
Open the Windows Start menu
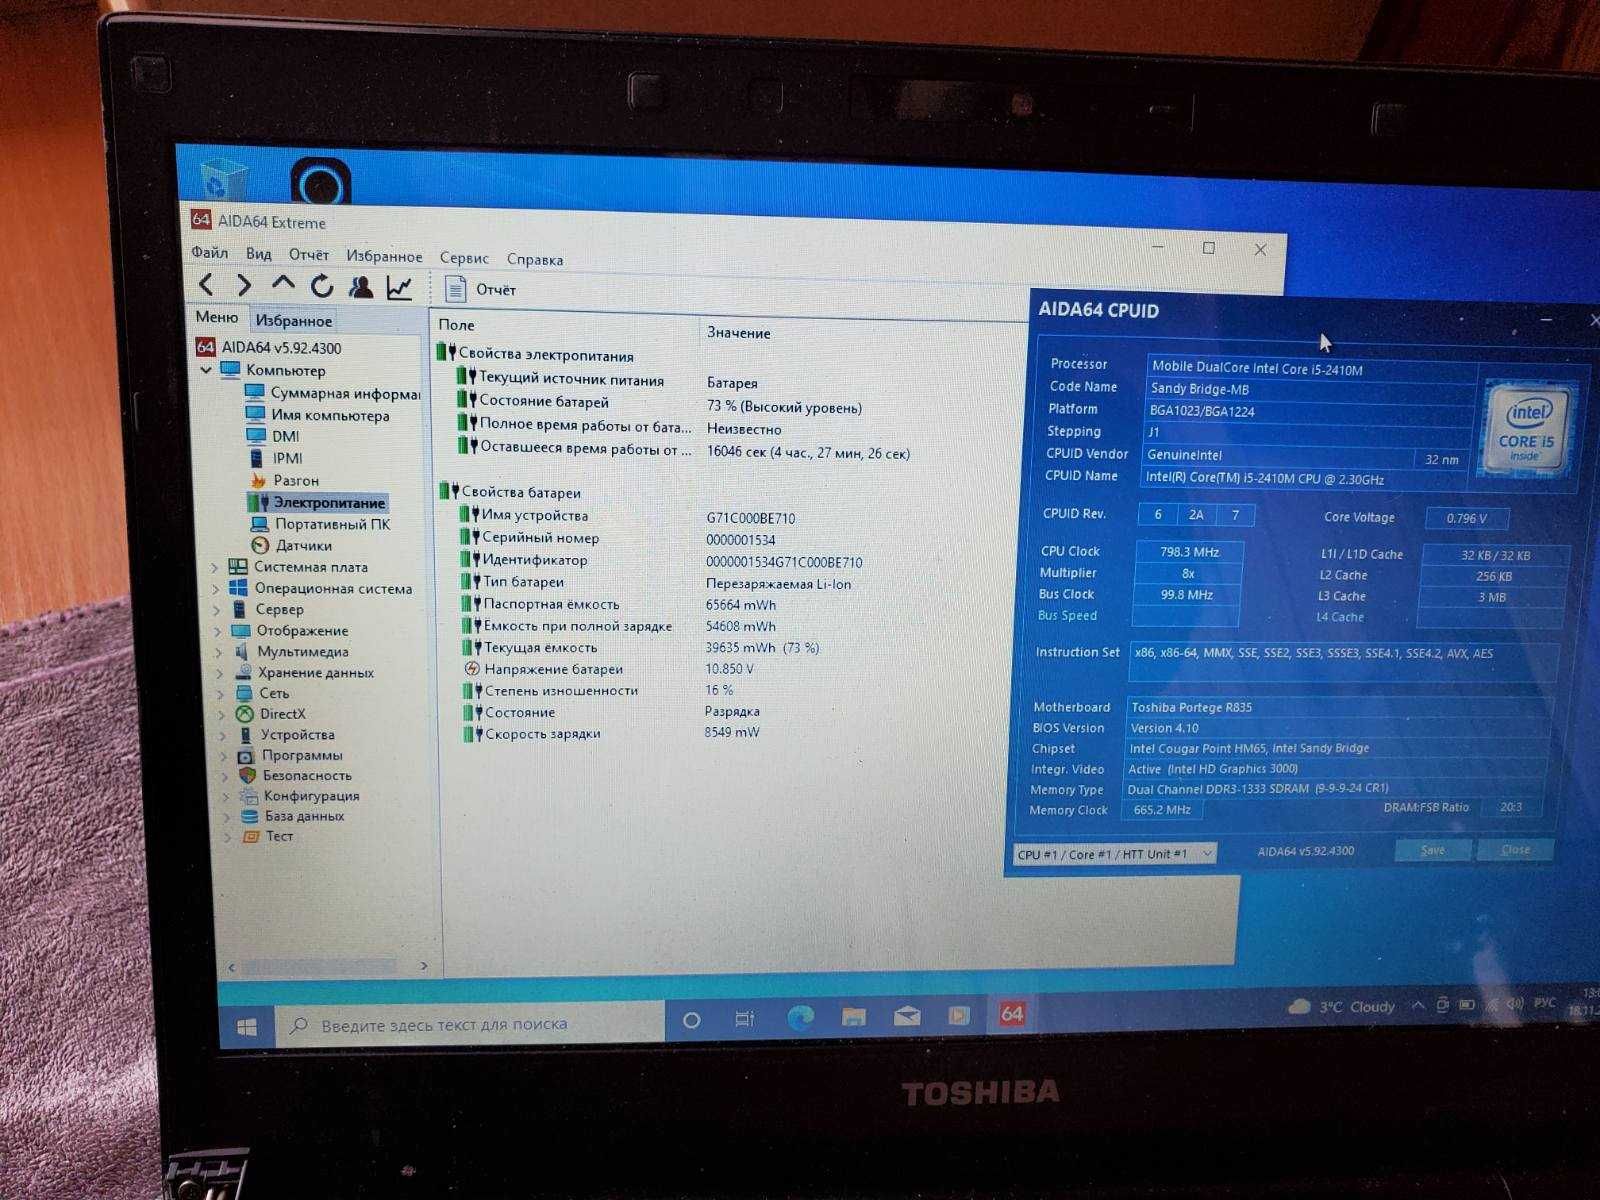click(x=247, y=1026)
